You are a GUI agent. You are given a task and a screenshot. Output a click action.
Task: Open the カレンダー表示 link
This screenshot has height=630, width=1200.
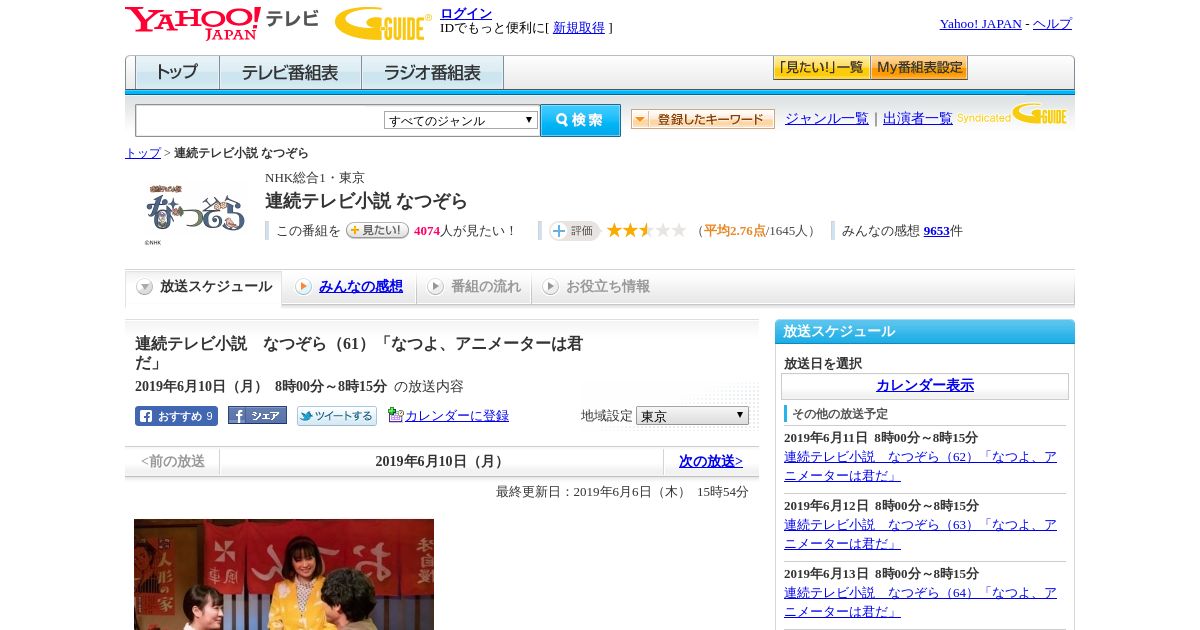[x=925, y=386]
